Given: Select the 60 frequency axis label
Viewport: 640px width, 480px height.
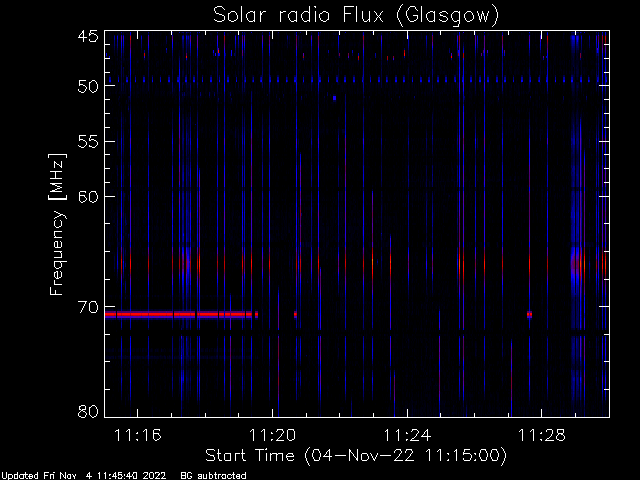Looking at the screenshot, I should pyautogui.click(x=88, y=197).
